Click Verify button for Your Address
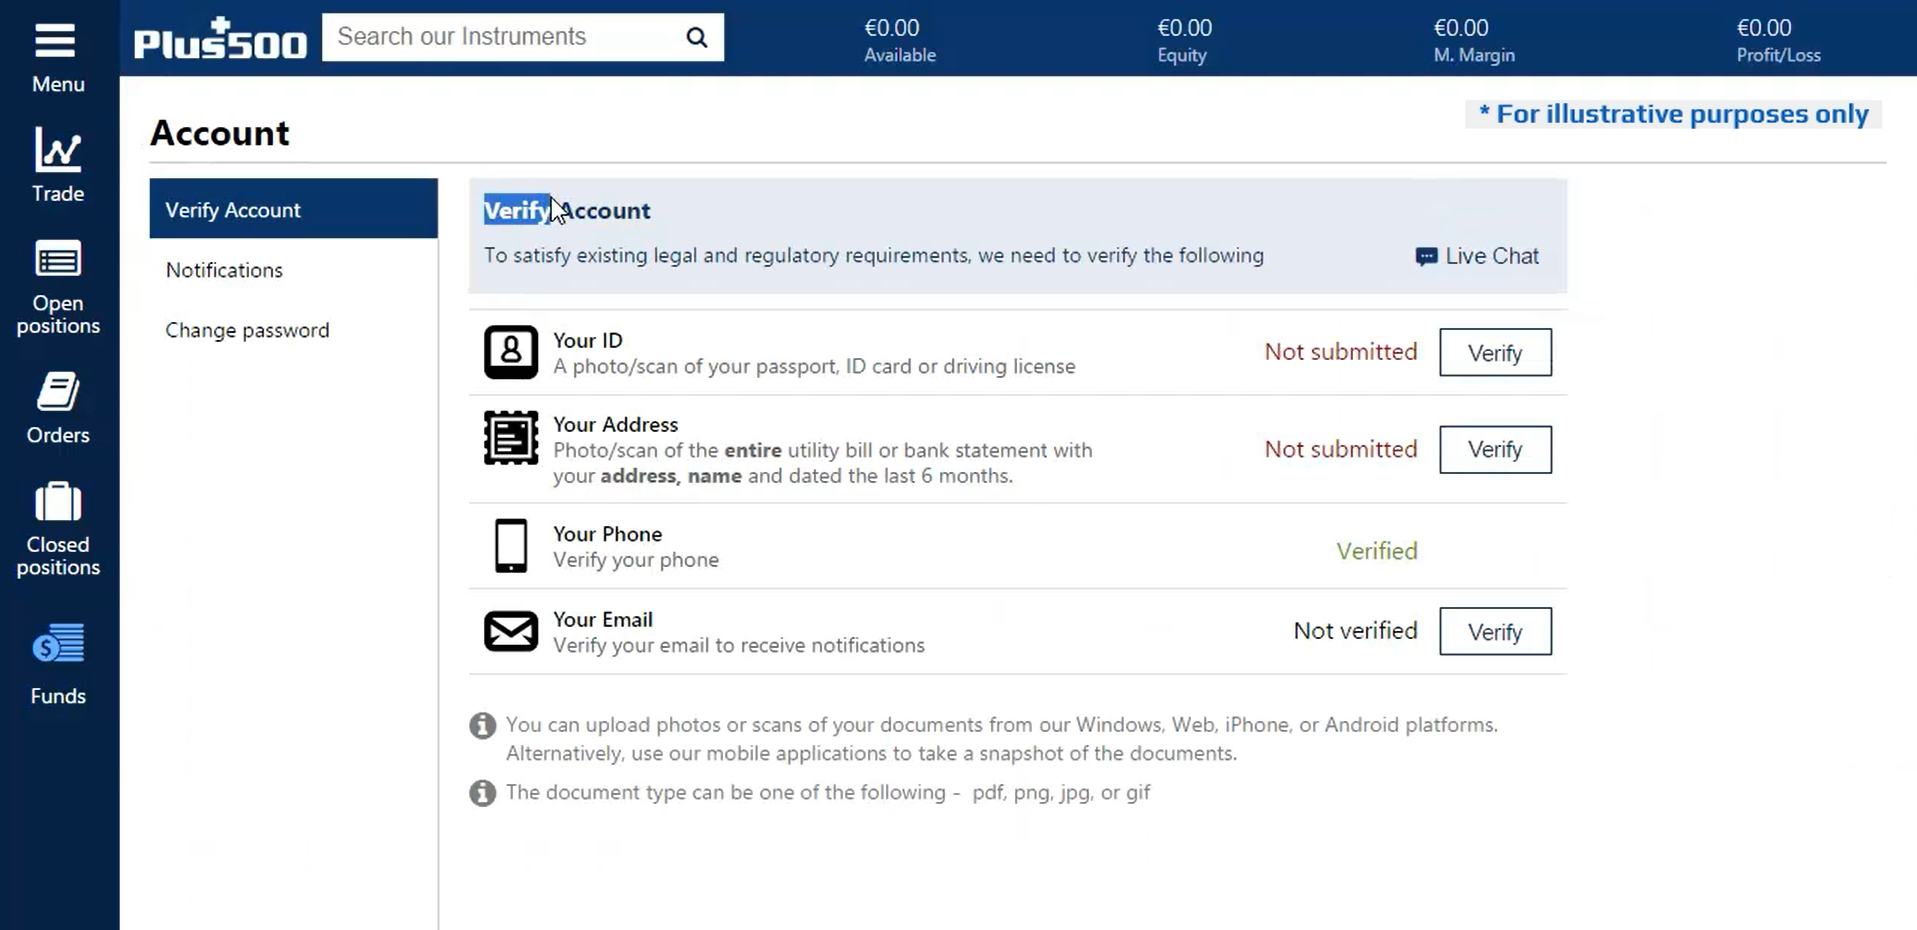Screen dimensions: 1917x930 click(x=1495, y=450)
